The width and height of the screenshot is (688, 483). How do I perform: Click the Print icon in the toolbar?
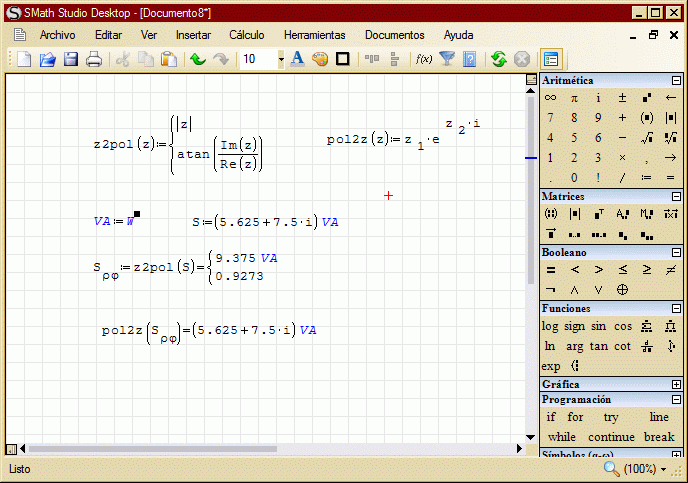pyautogui.click(x=94, y=59)
